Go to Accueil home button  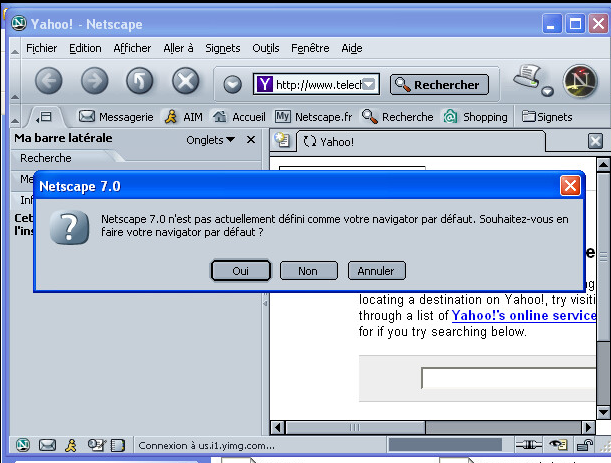(239, 117)
